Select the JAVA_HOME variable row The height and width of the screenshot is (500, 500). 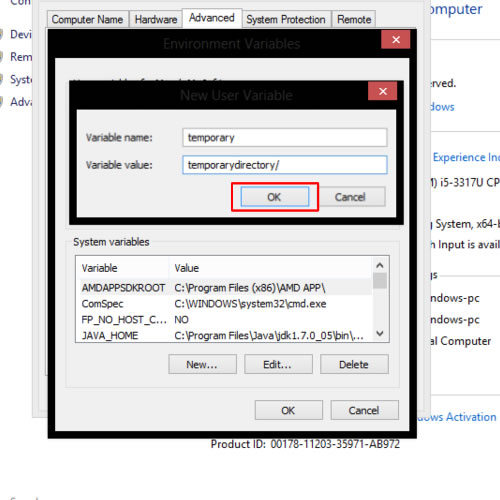[x=225, y=335]
